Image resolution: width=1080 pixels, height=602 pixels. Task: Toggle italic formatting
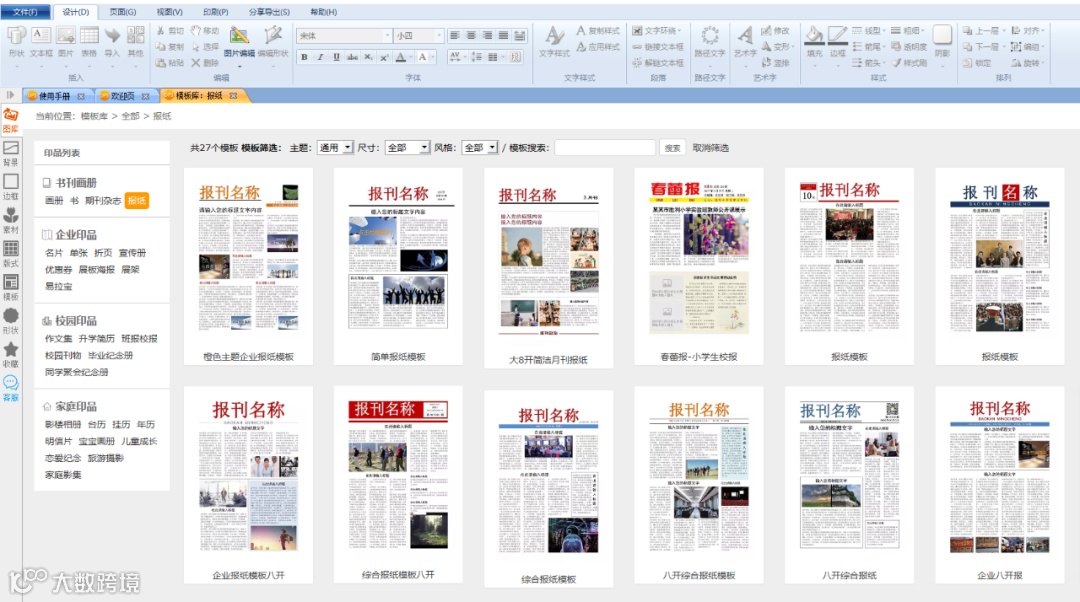320,57
